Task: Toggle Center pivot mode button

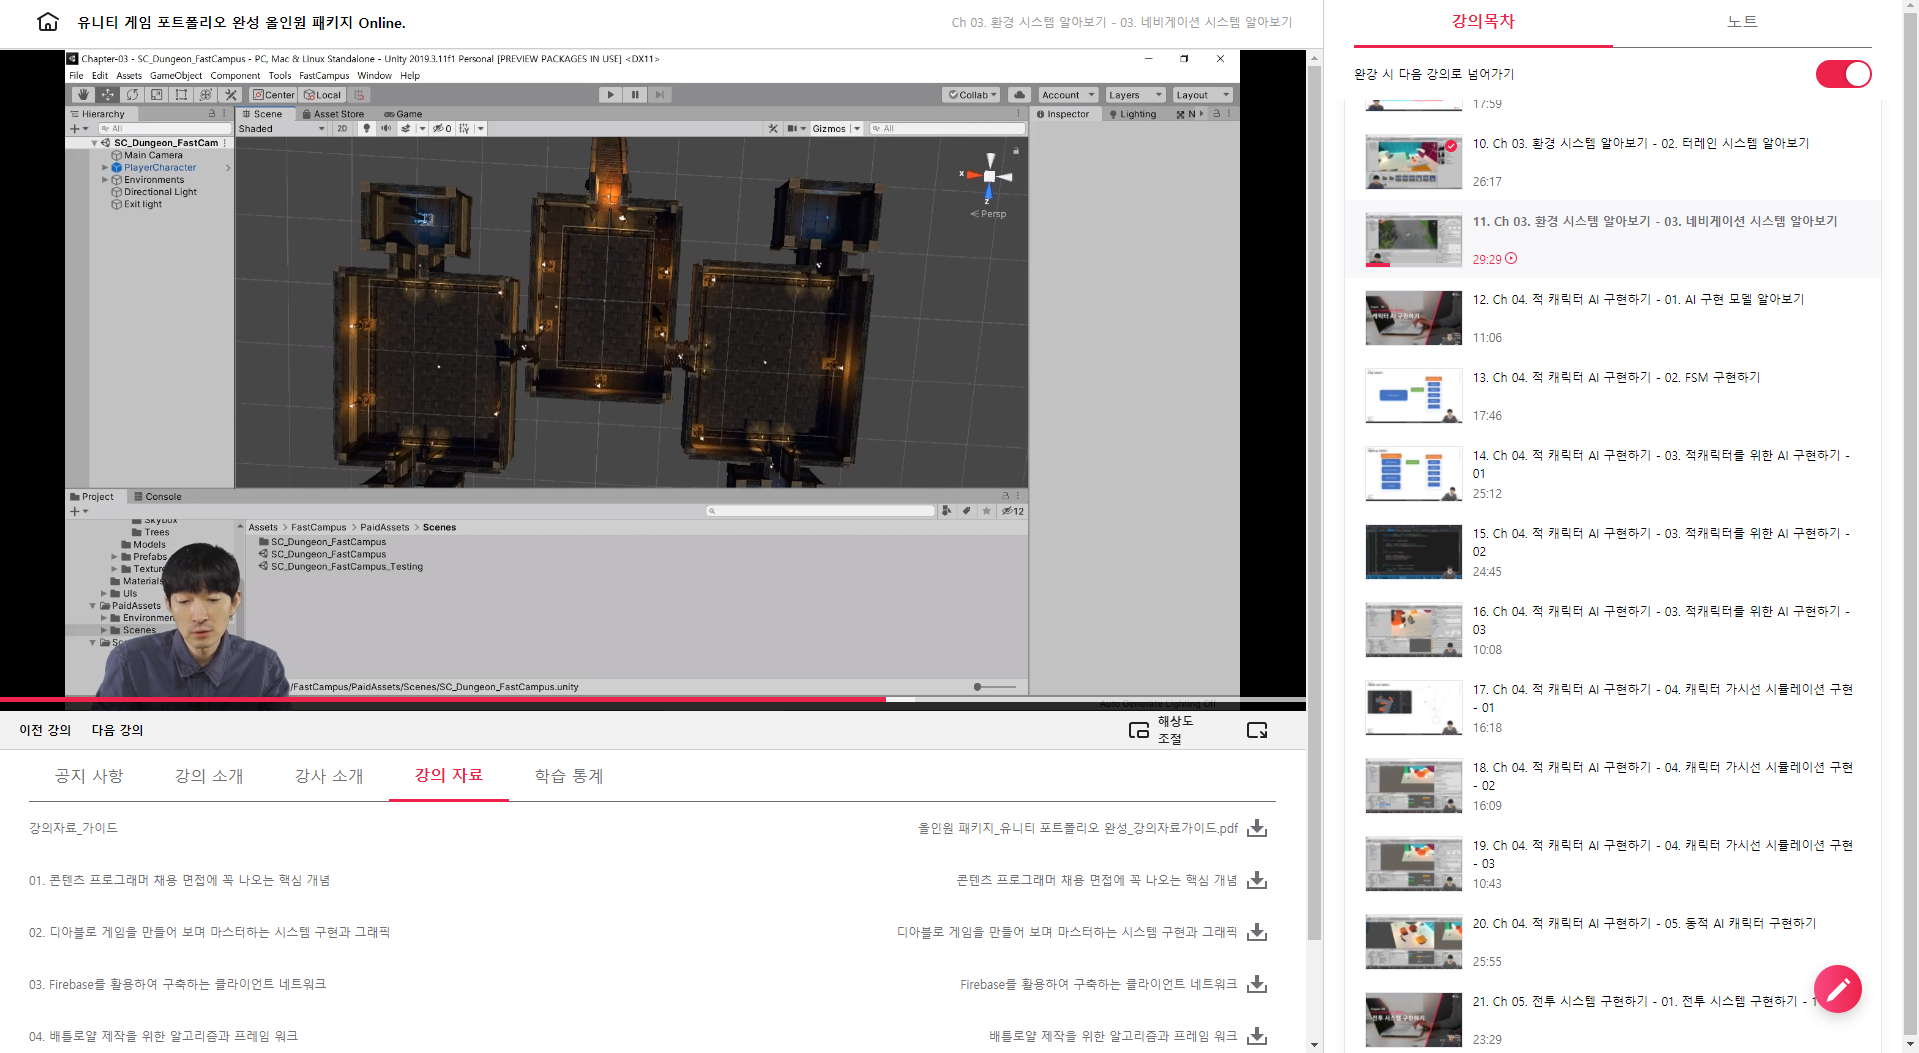Action: [273, 95]
